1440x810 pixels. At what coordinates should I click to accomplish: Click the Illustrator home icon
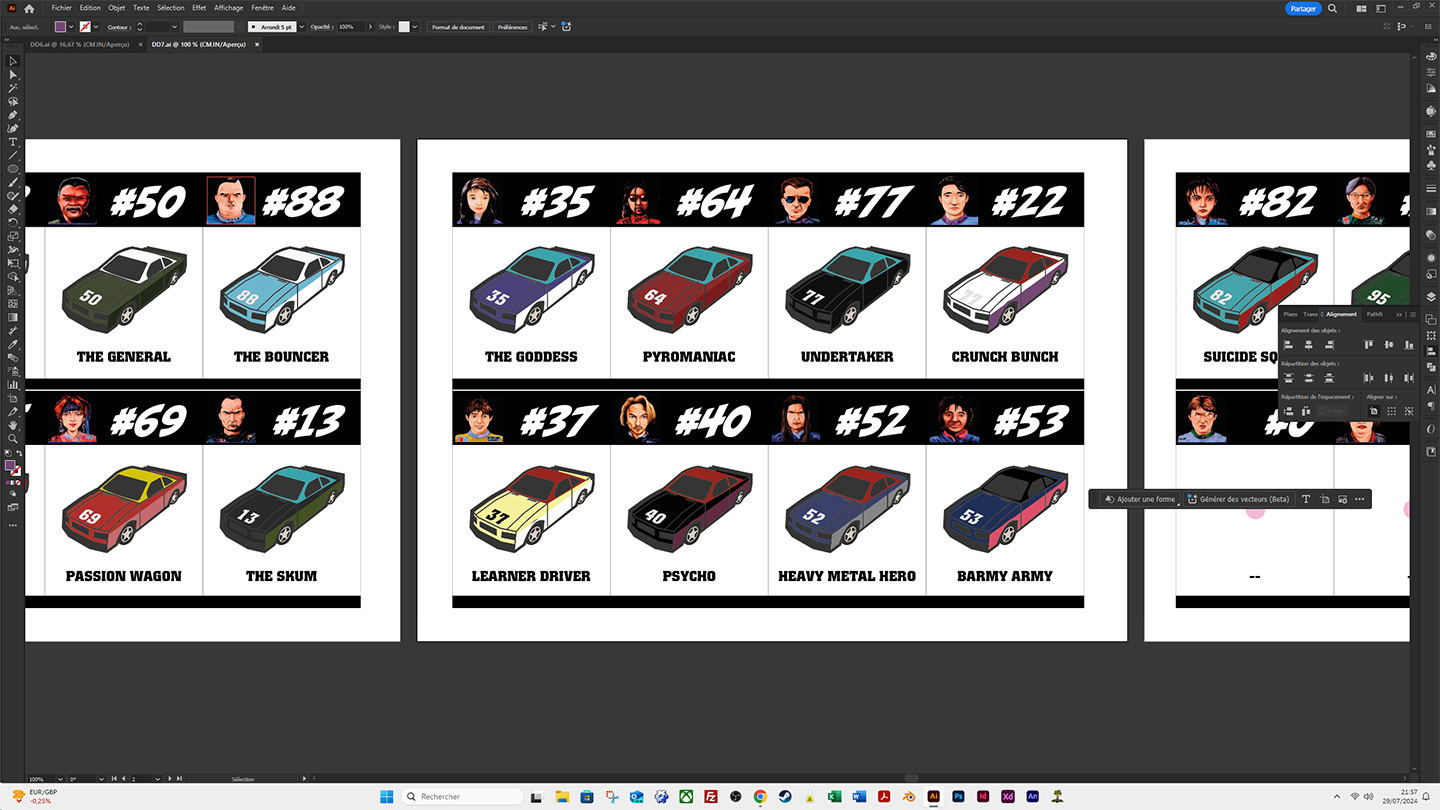click(29, 8)
